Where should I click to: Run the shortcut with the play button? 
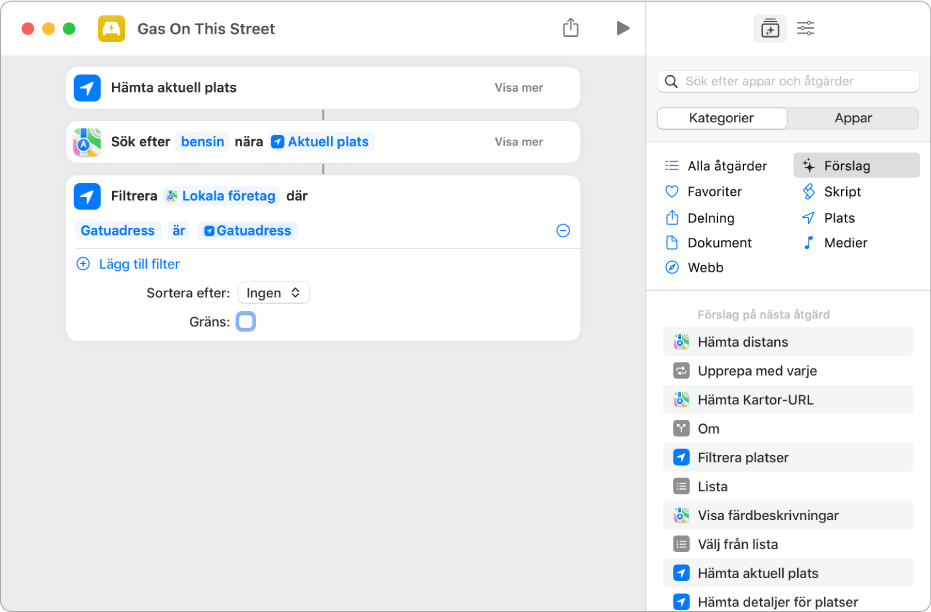tap(623, 28)
